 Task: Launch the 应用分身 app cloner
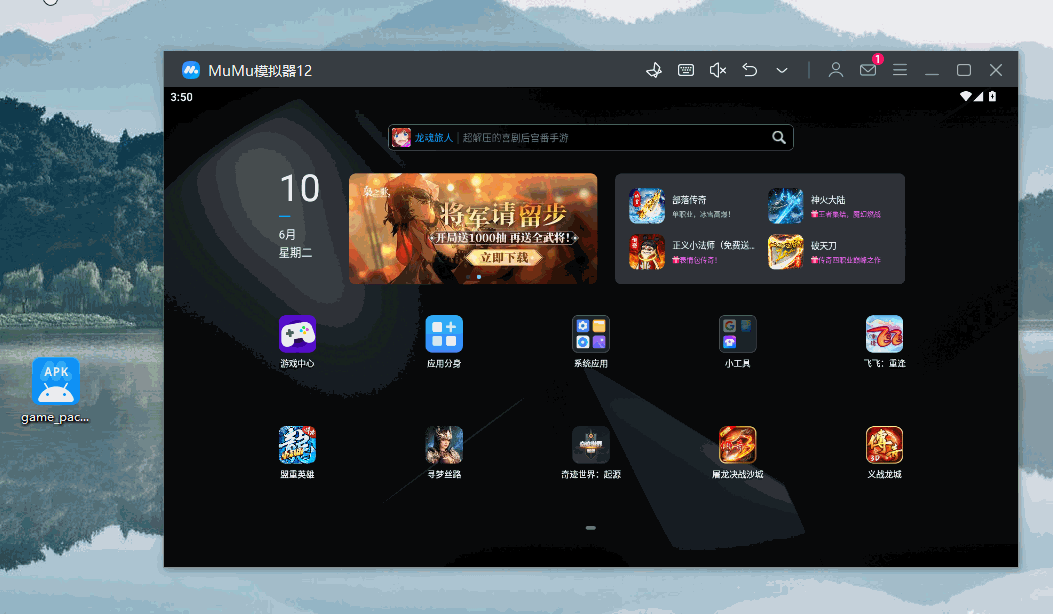[444, 341]
